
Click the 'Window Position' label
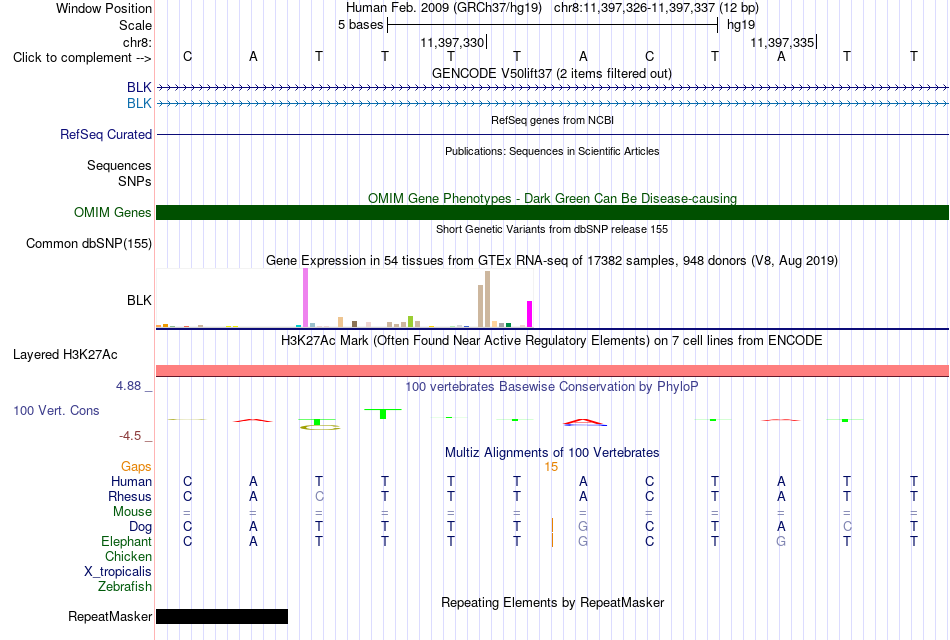(104, 8)
